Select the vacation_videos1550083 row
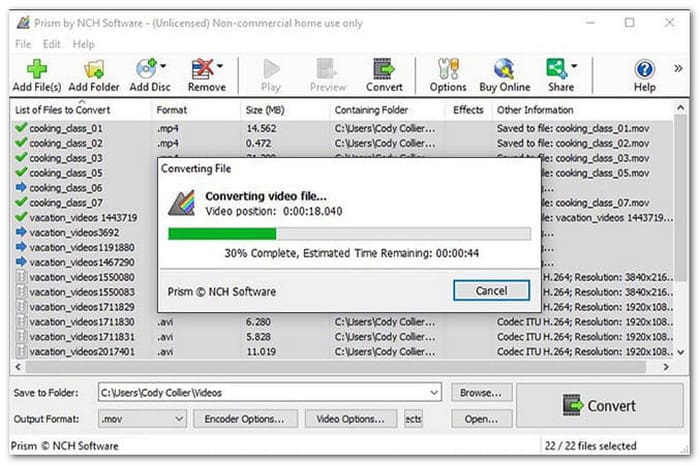The width and height of the screenshot is (700, 465). click(82, 292)
